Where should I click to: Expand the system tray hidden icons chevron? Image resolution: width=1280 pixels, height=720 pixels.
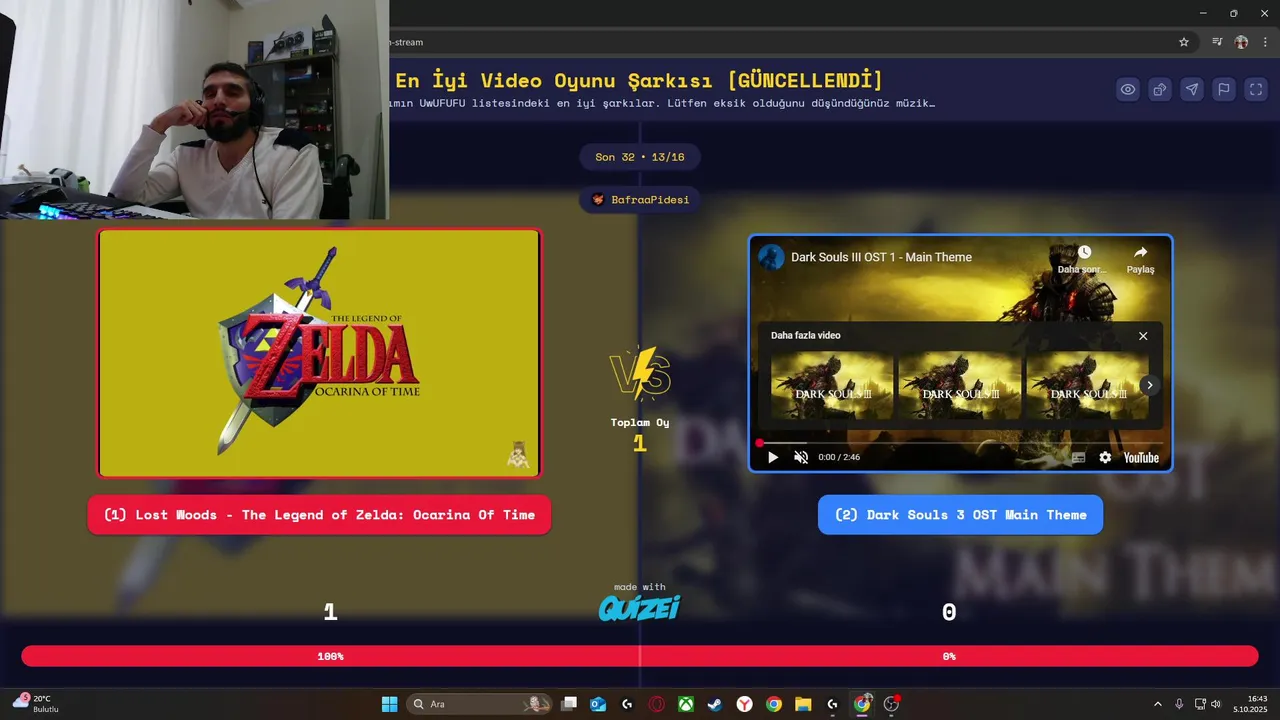1158,704
